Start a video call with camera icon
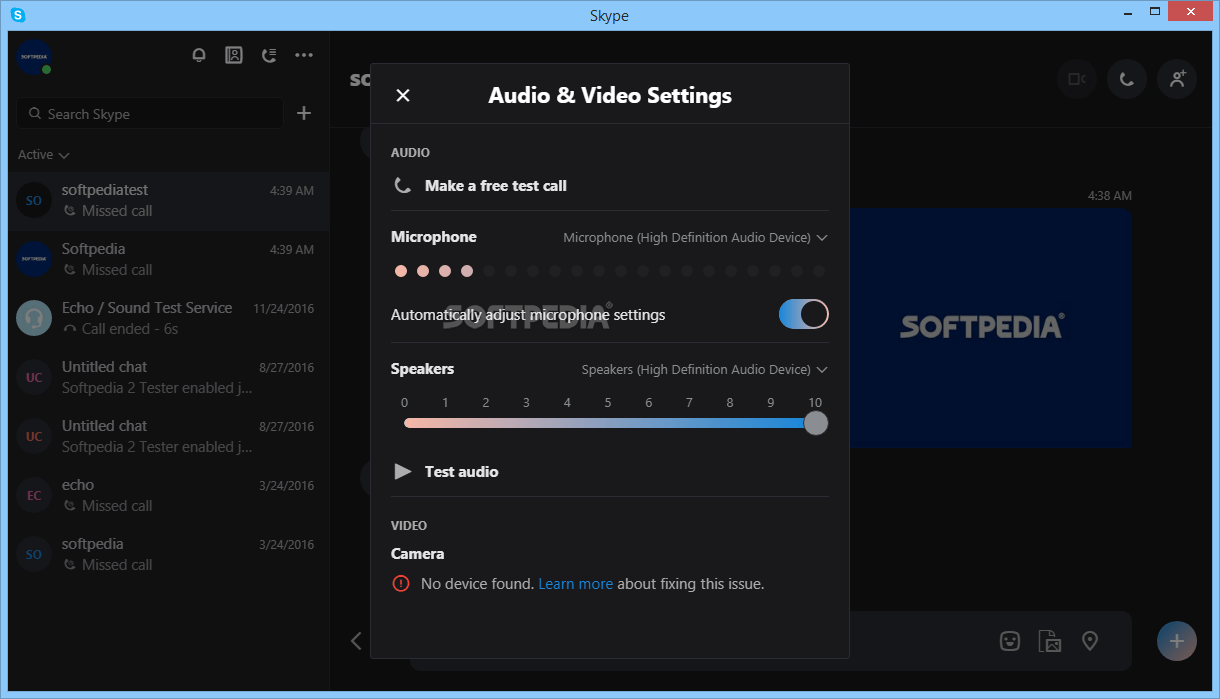 (x=1077, y=79)
